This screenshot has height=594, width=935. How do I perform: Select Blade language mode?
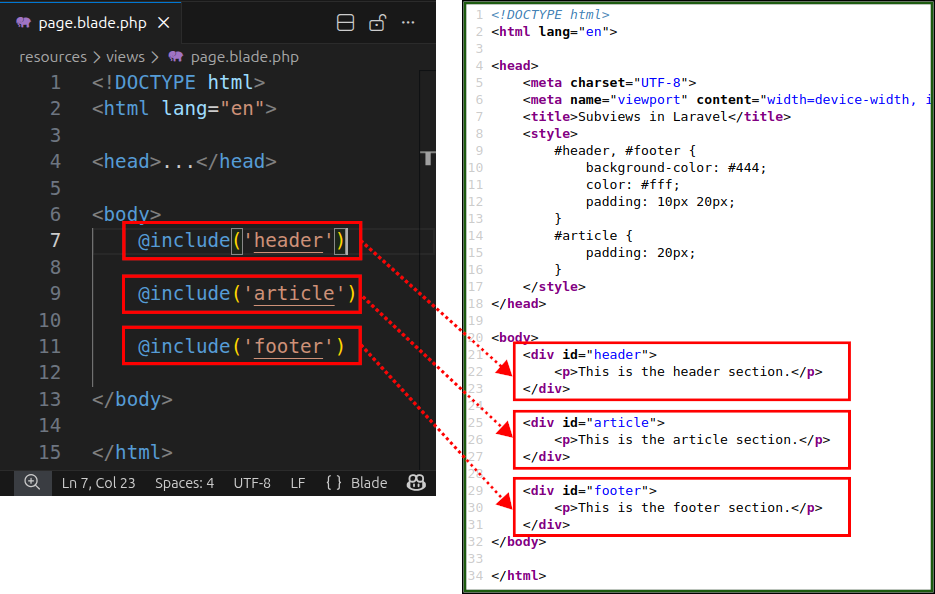(x=369, y=482)
